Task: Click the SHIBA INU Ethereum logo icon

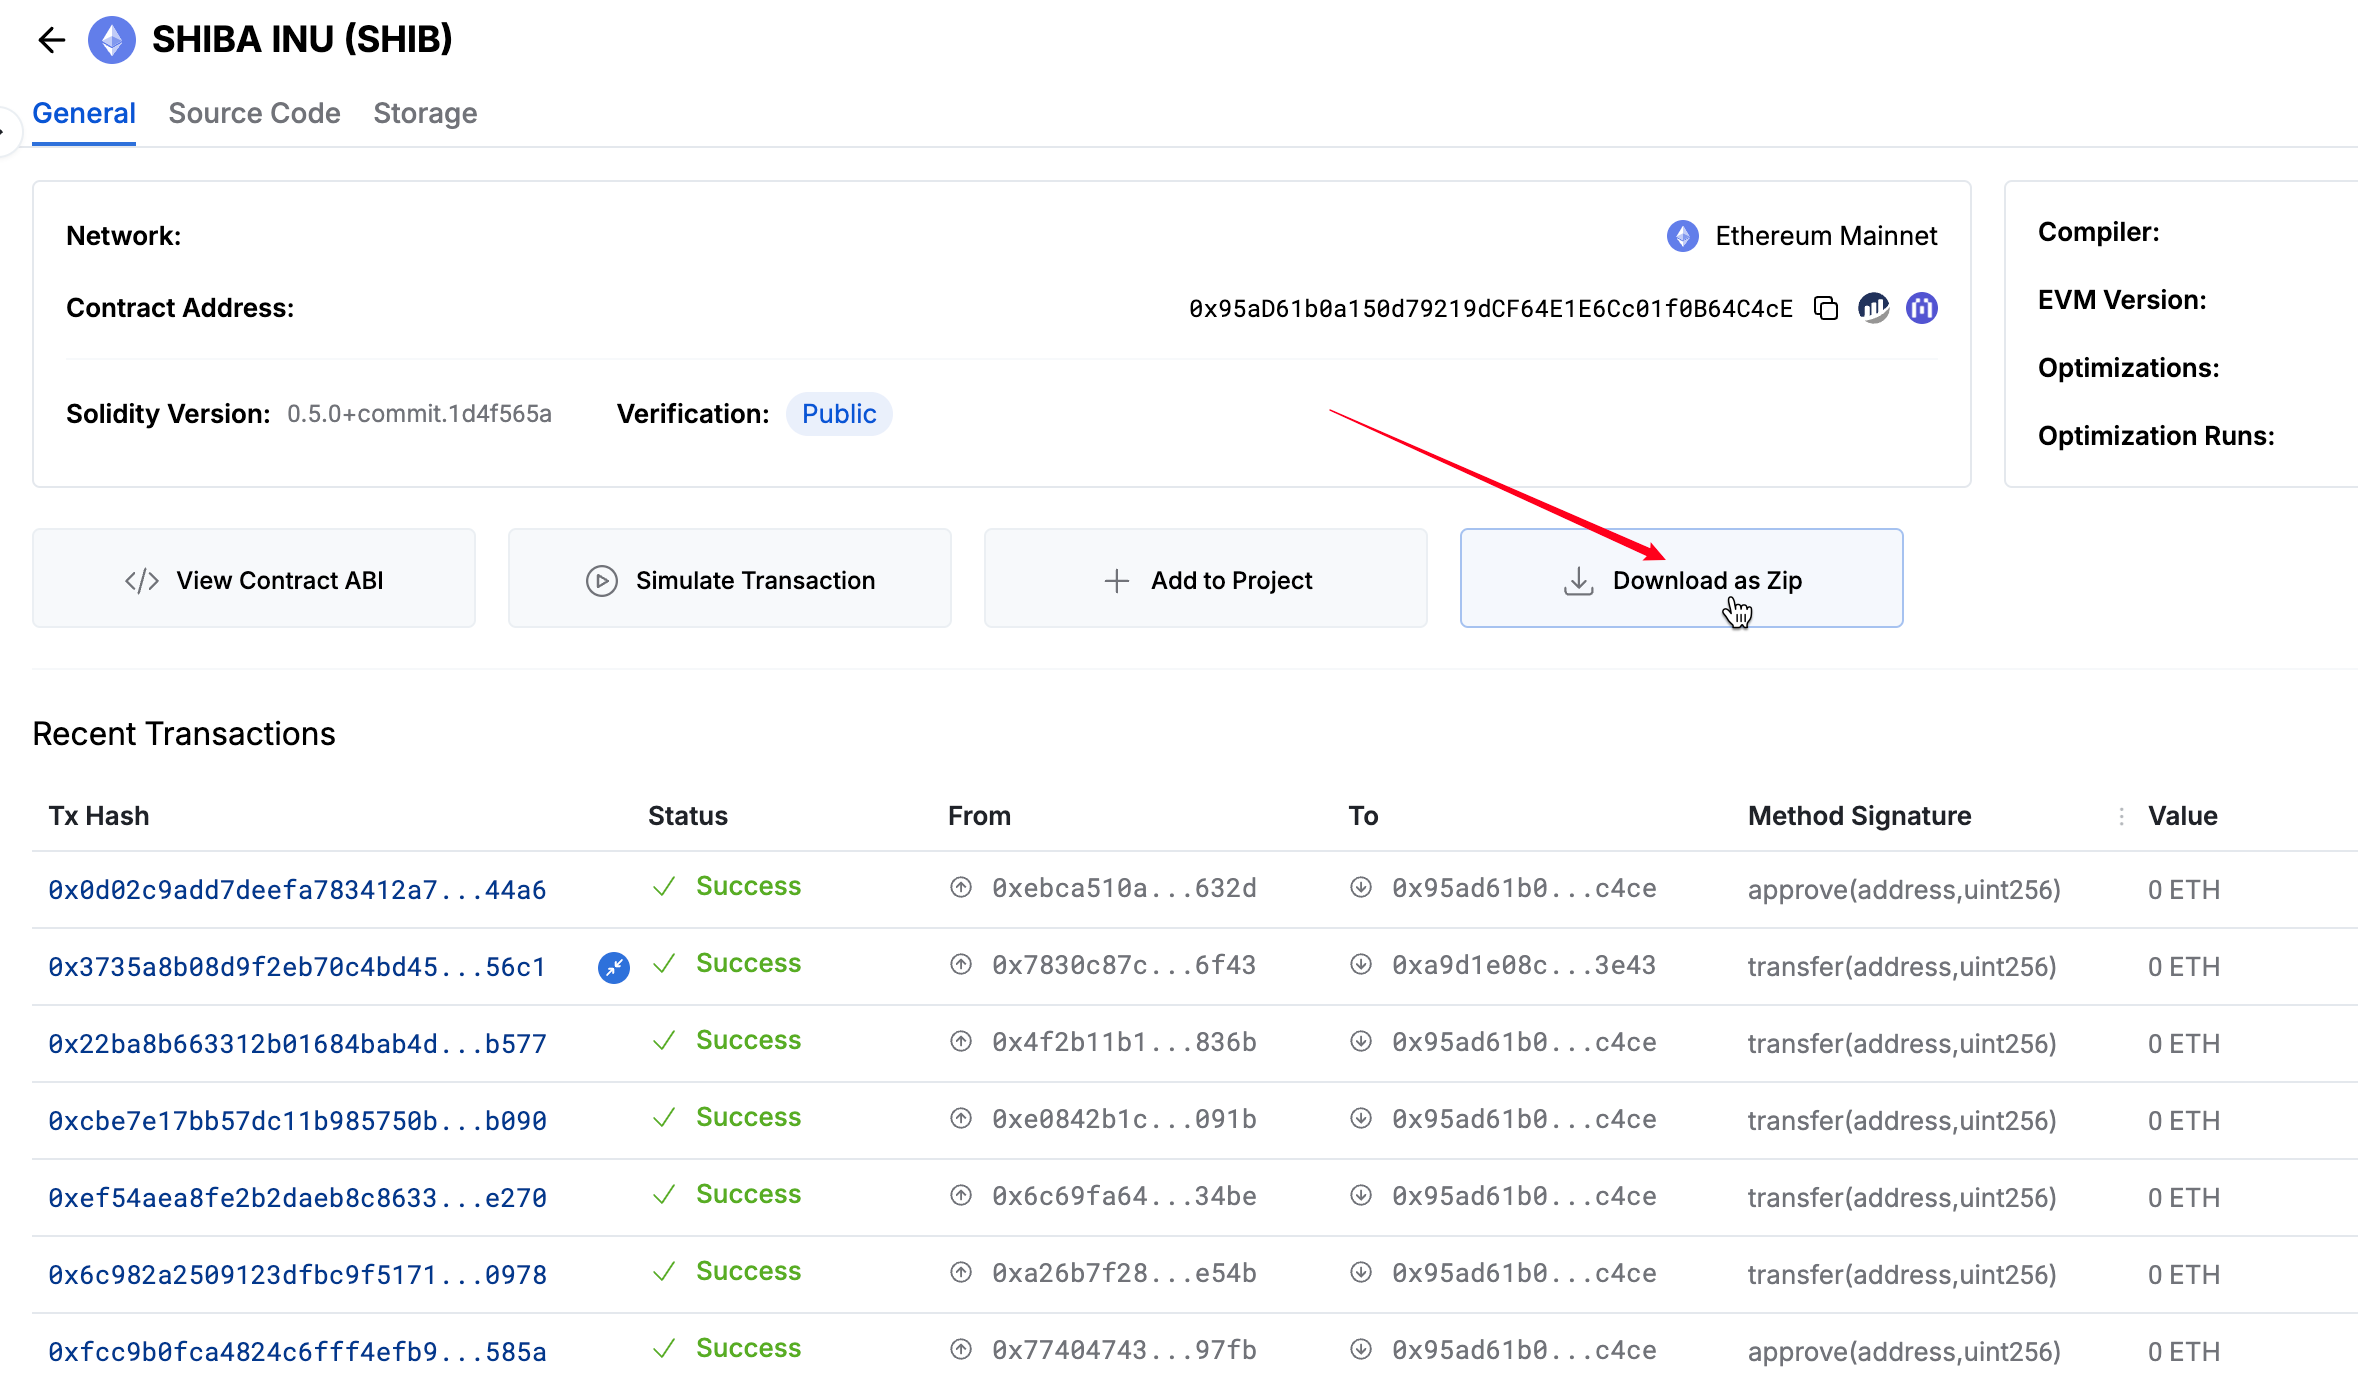Action: (112, 40)
